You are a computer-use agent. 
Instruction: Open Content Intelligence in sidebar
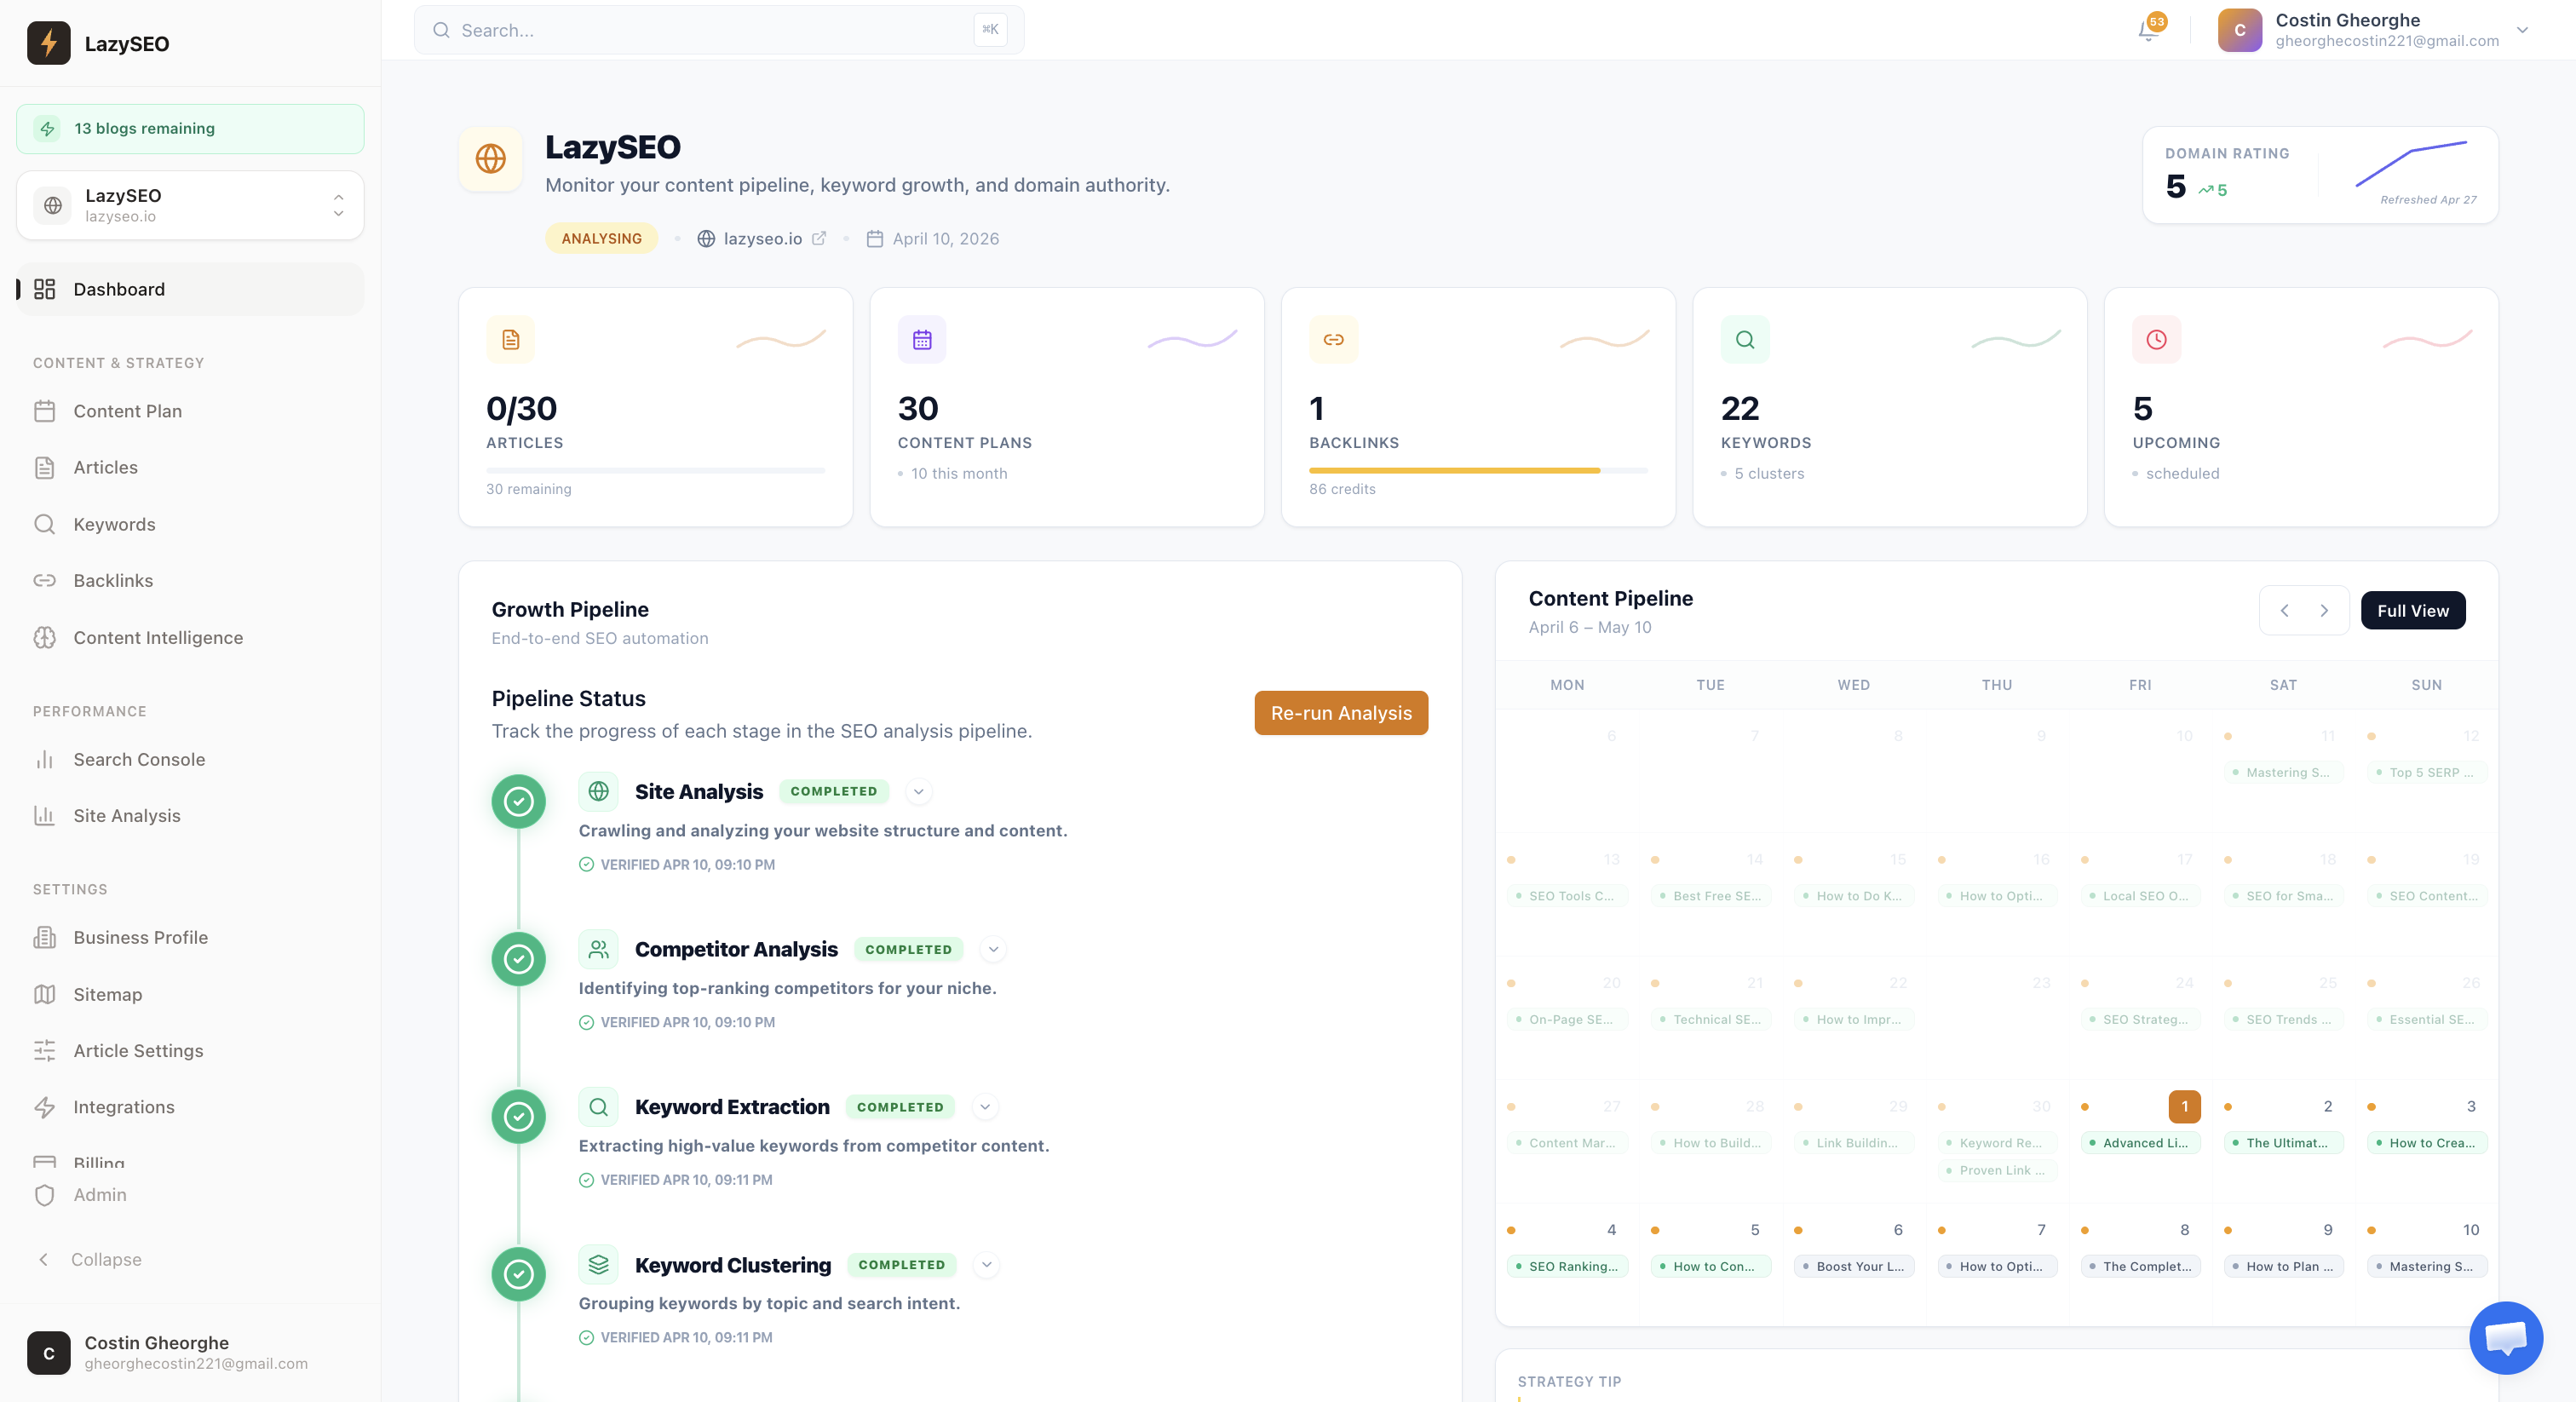(x=190, y=637)
